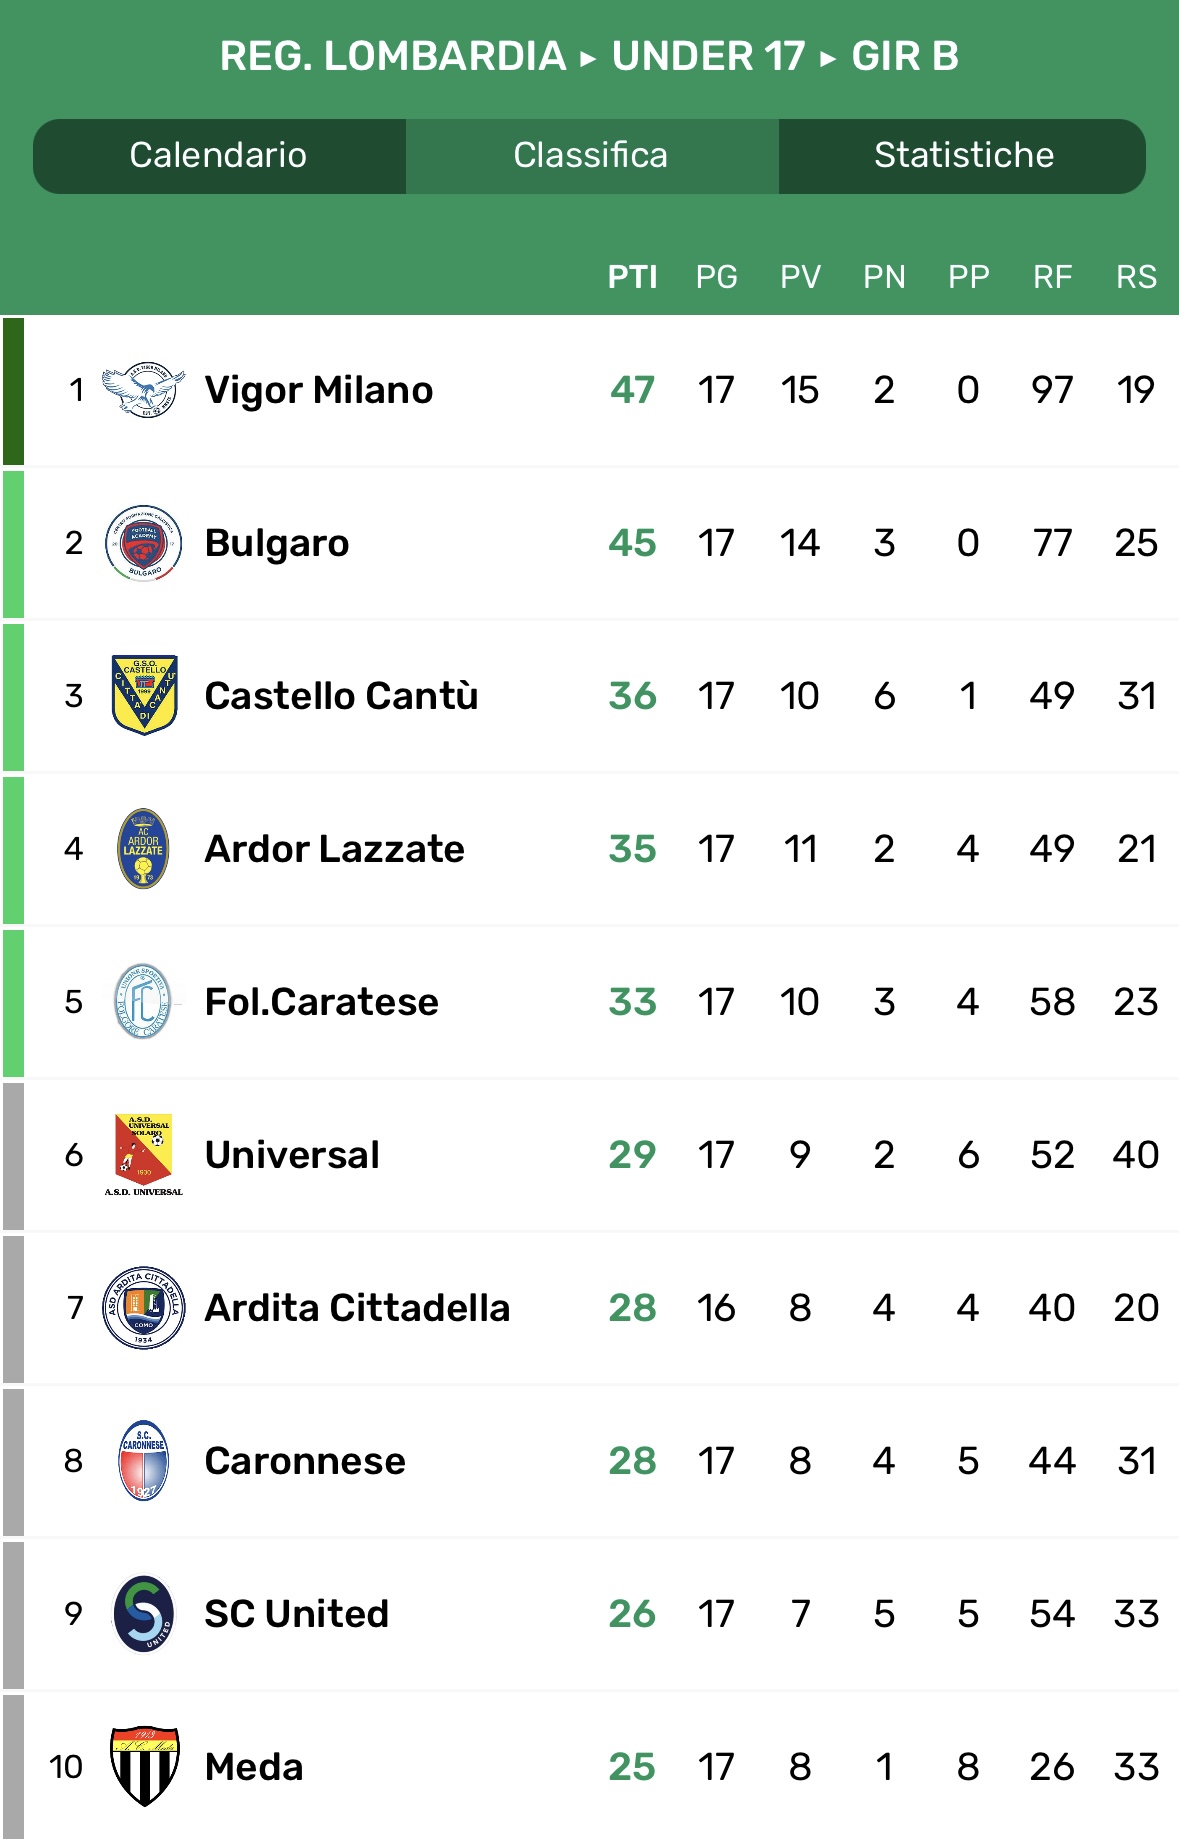Click the Ardita Cittadella round crest
1179x1839 pixels.
point(144,1308)
